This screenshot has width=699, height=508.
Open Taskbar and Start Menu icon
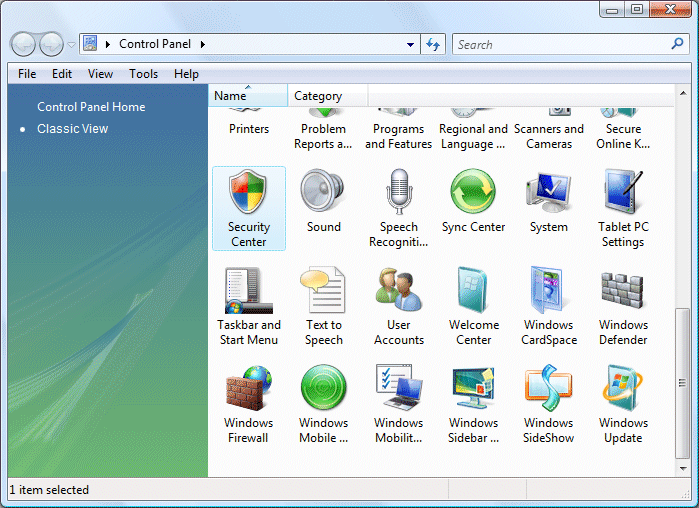click(249, 291)
